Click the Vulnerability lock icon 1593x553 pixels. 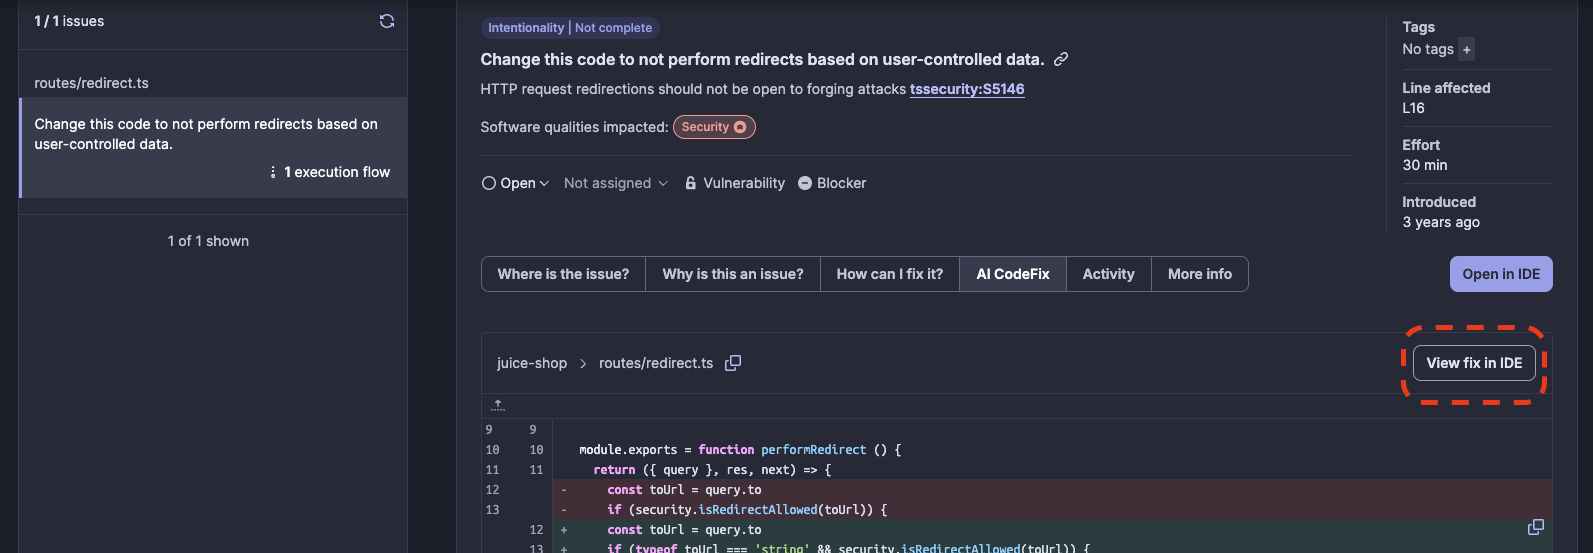pyautogui.click(x=691, y=183)
